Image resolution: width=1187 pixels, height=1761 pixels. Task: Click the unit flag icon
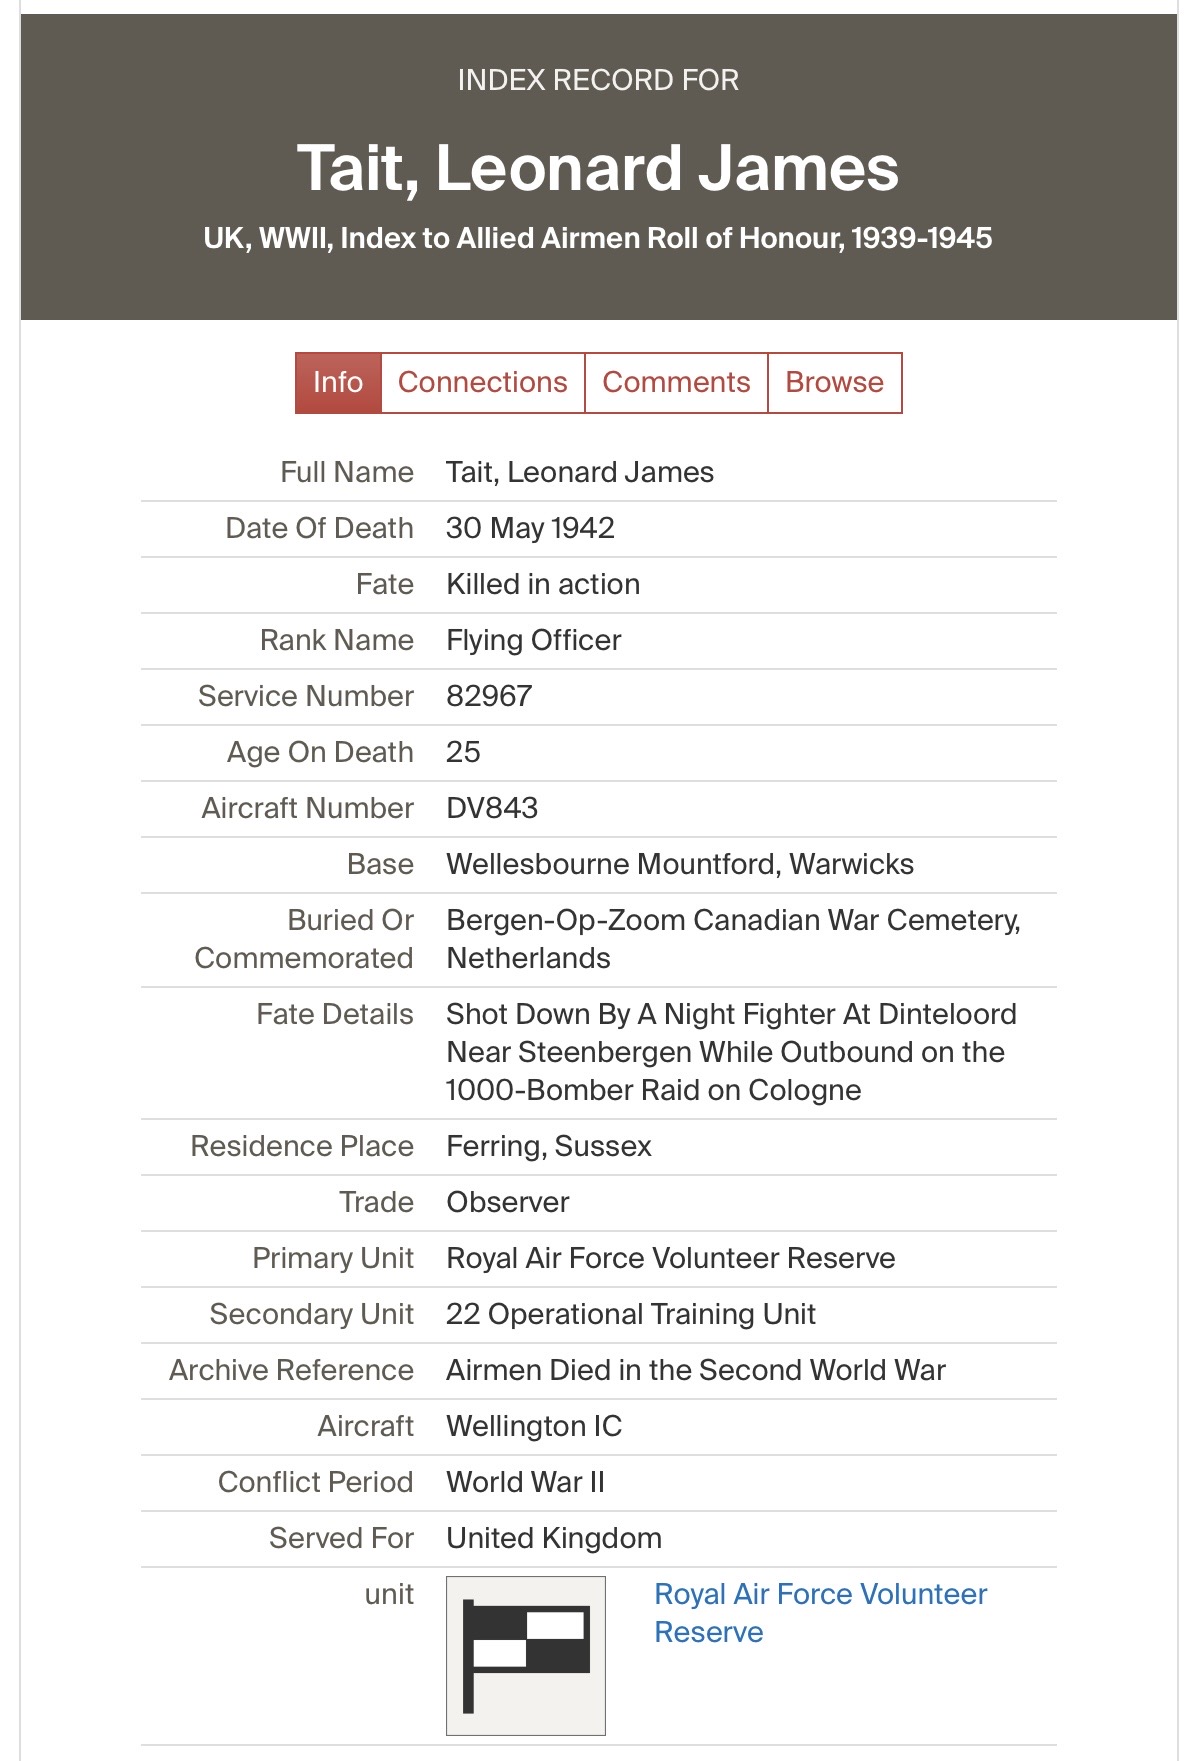(x=525, y=1654)
